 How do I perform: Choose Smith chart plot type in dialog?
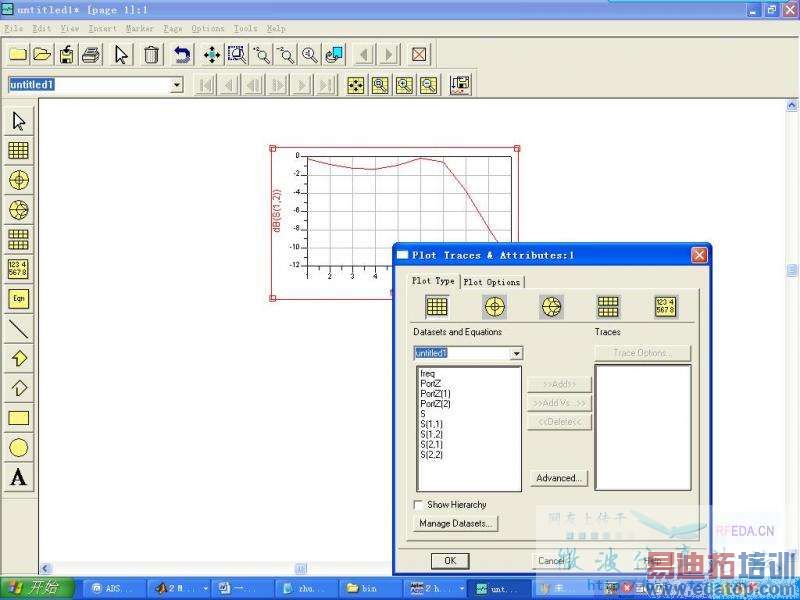(552, 307)
